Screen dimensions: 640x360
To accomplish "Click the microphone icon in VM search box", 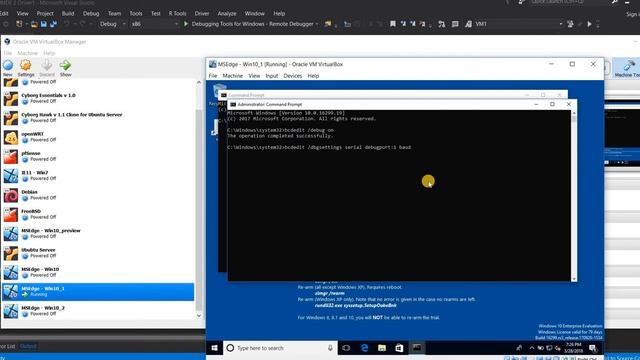I will pos(330,348).
